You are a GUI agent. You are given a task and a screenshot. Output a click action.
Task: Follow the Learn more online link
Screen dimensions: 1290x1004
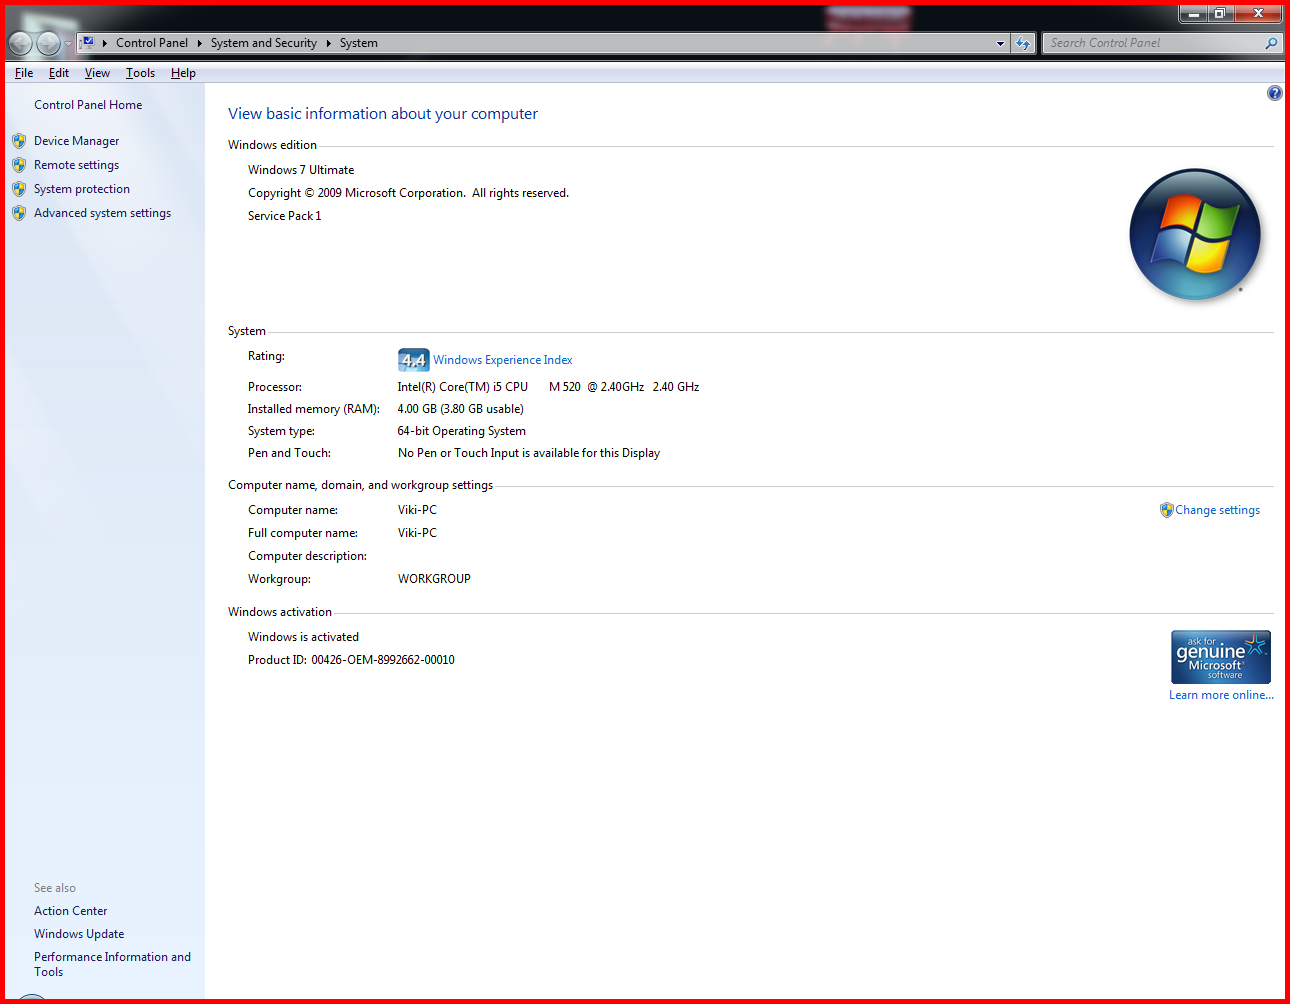tap(1221, 695)
